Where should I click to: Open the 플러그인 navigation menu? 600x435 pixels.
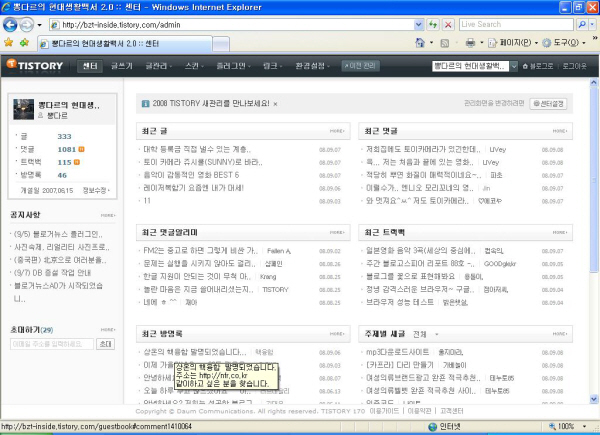tap(233, 66)
